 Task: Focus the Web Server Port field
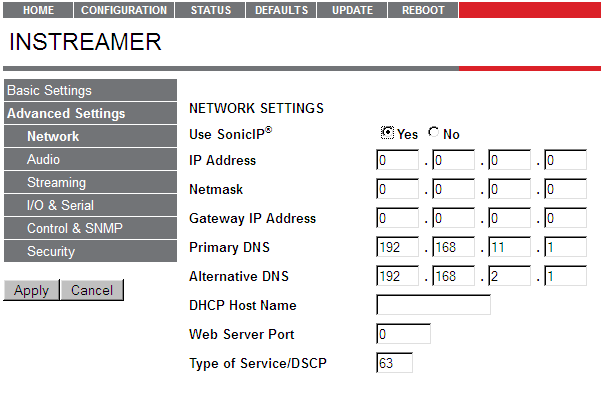click(x=403, y=334)
